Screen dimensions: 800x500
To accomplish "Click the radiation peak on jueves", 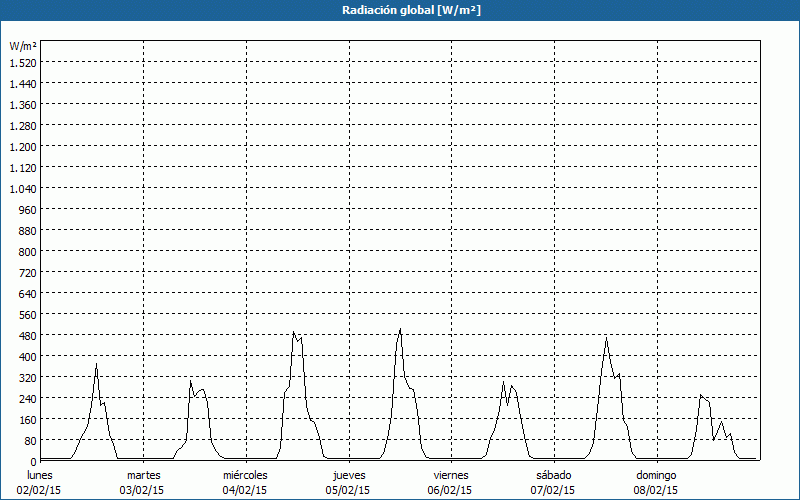I will pos(401,329).
